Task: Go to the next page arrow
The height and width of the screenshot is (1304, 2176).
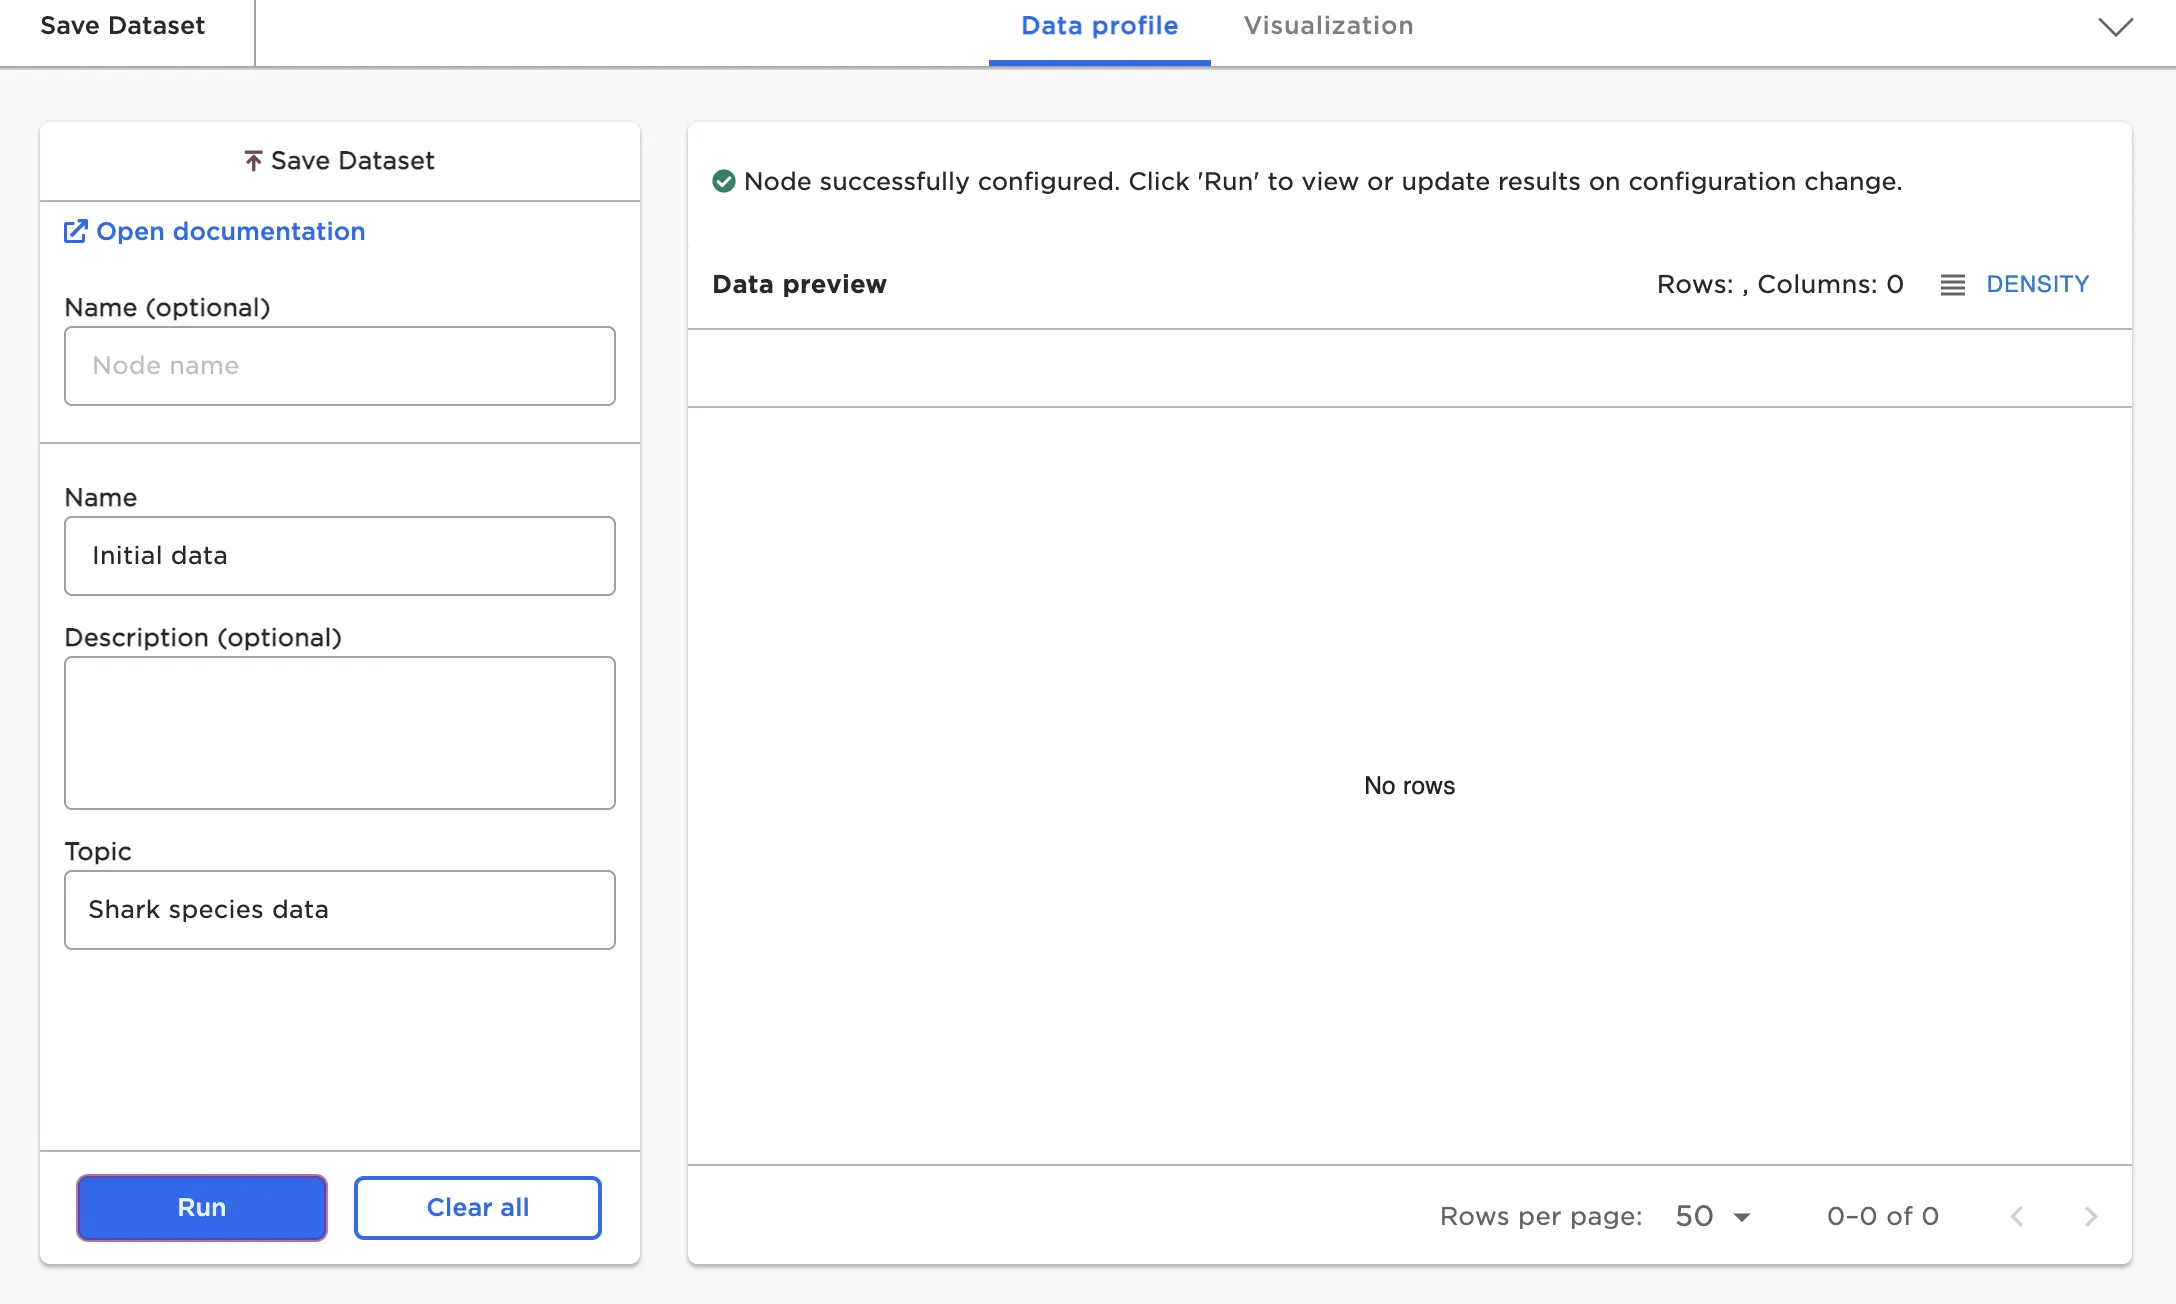Action: pyautogui.click(x=2091, y=1216)
